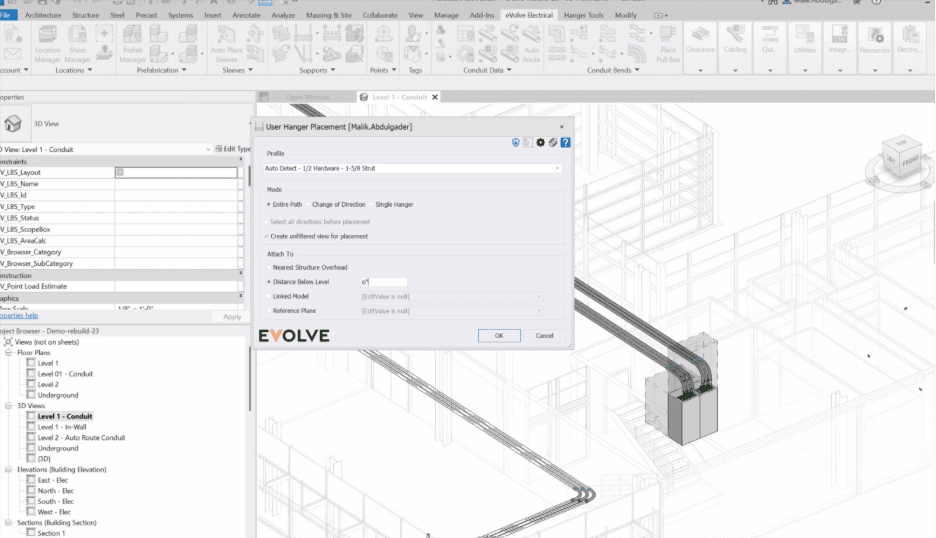The height and width of the screenshot is (538, 936).
Task: Collapse the Floor Plans tree node
Action: [x=8, y=353]
